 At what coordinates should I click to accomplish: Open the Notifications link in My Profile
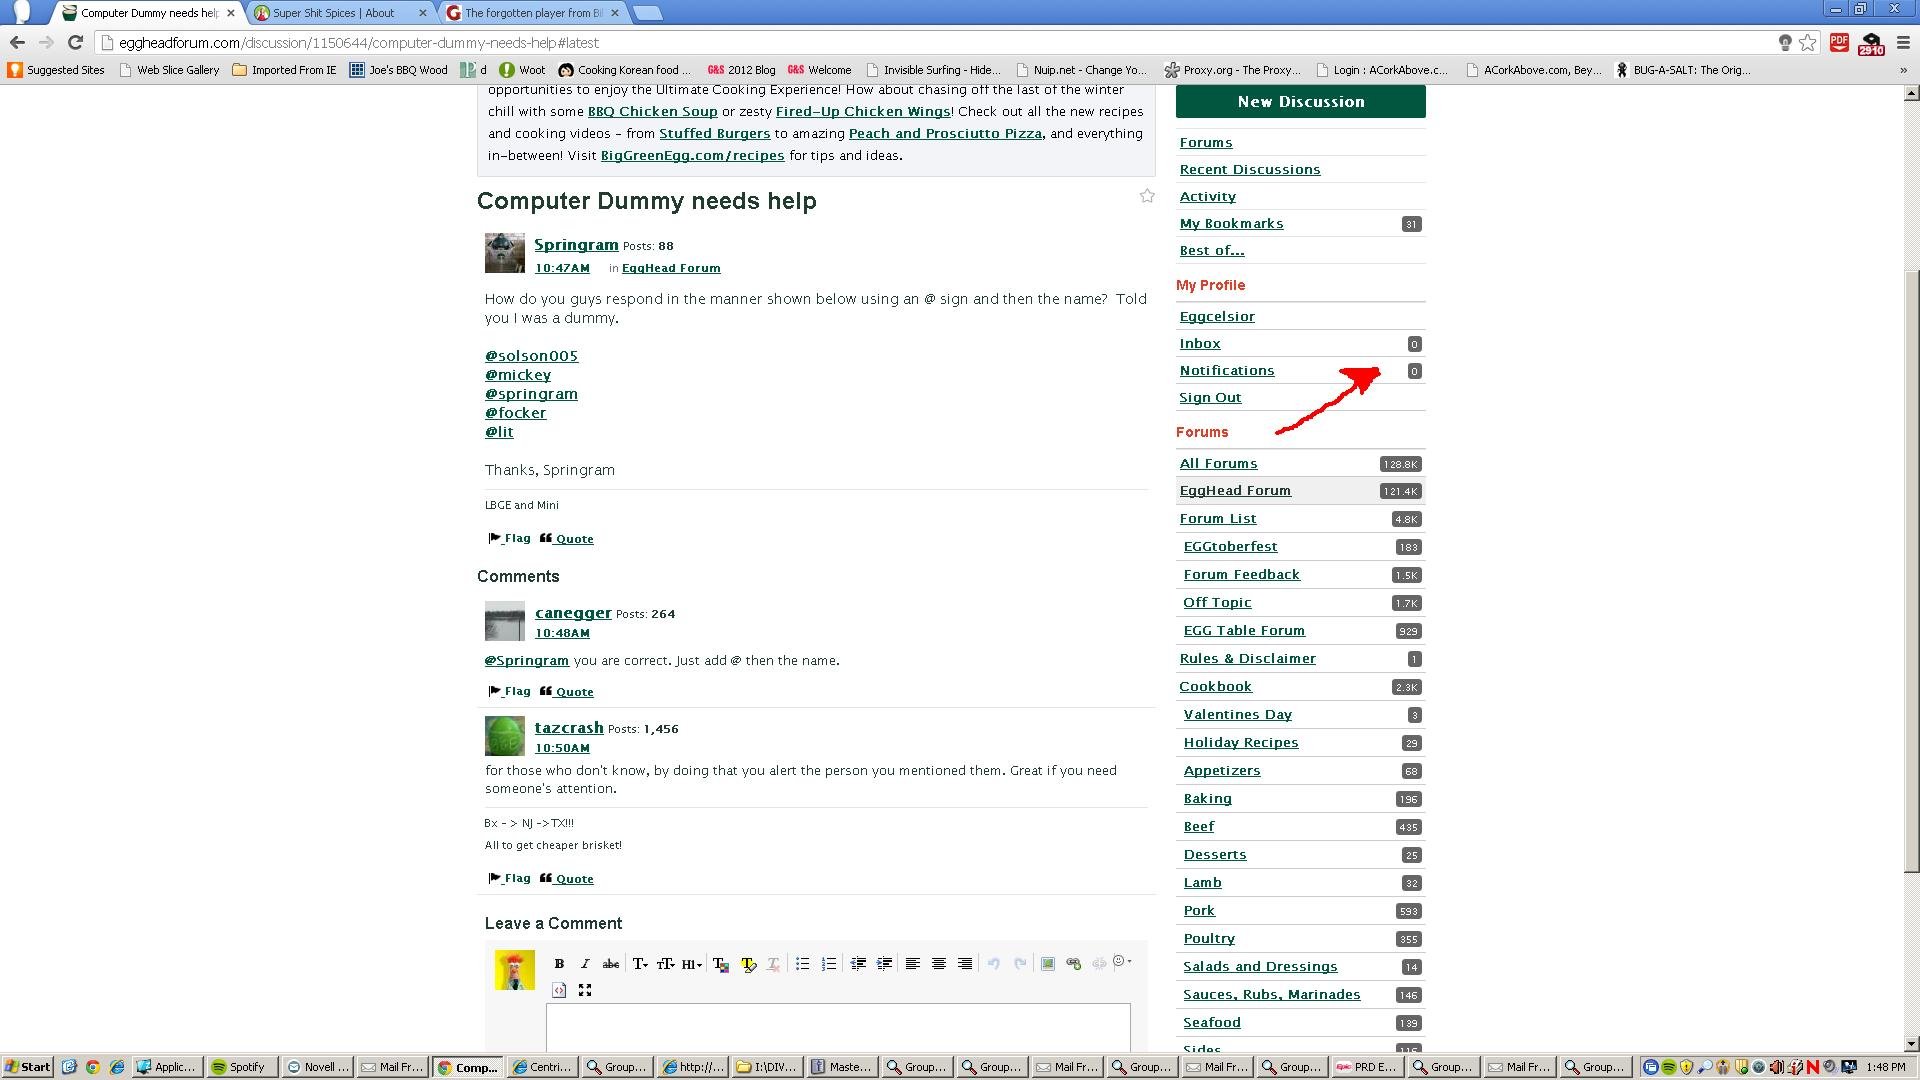coord(1226,371)
